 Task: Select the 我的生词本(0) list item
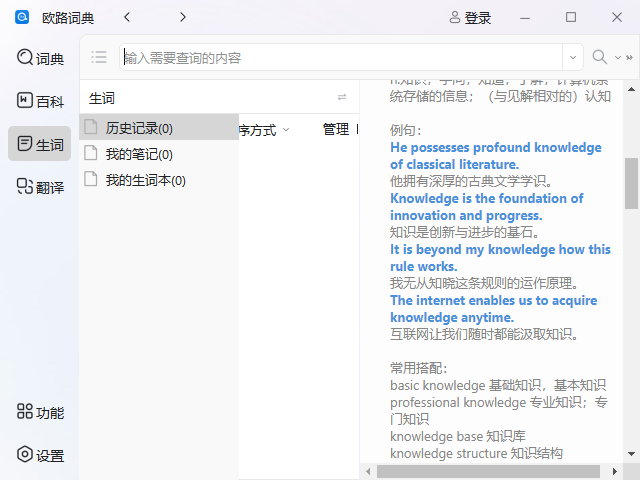click(x=159, y=180)
